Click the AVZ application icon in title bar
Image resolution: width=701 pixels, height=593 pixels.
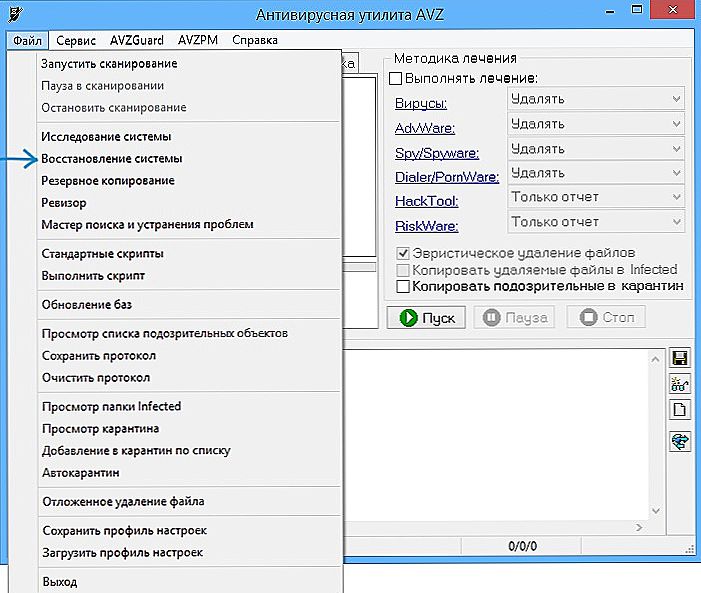coord(15,14)
